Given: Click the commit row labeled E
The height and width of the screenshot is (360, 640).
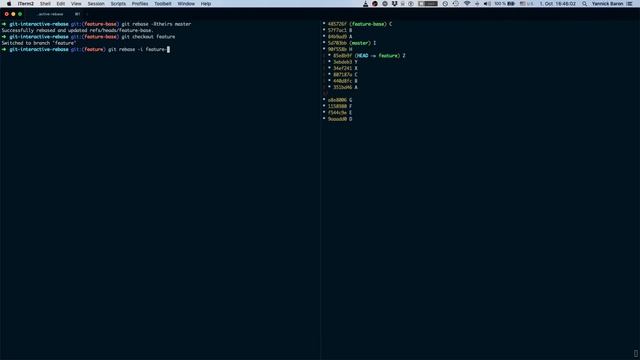Looking at the screenshot, I should click(338, 113).
